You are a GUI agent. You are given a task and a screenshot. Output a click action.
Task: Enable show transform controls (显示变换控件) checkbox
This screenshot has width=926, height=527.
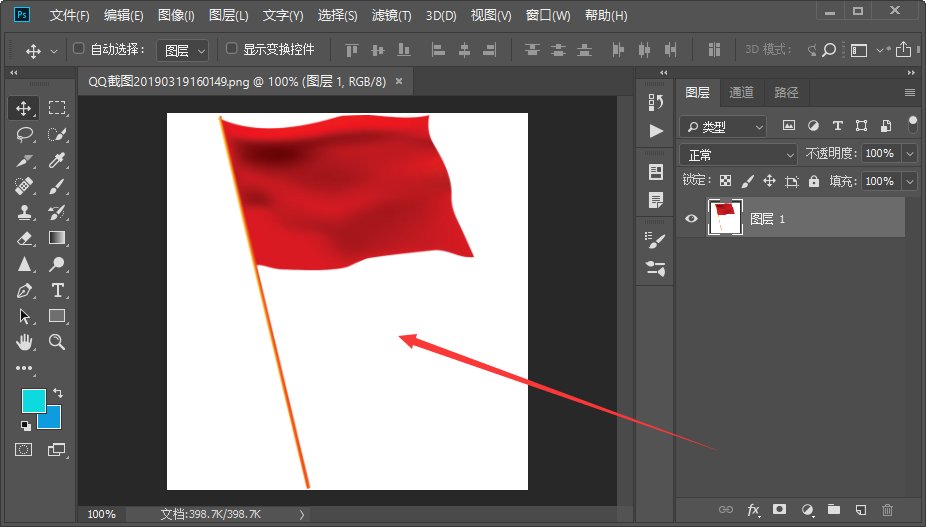point(232,48)
